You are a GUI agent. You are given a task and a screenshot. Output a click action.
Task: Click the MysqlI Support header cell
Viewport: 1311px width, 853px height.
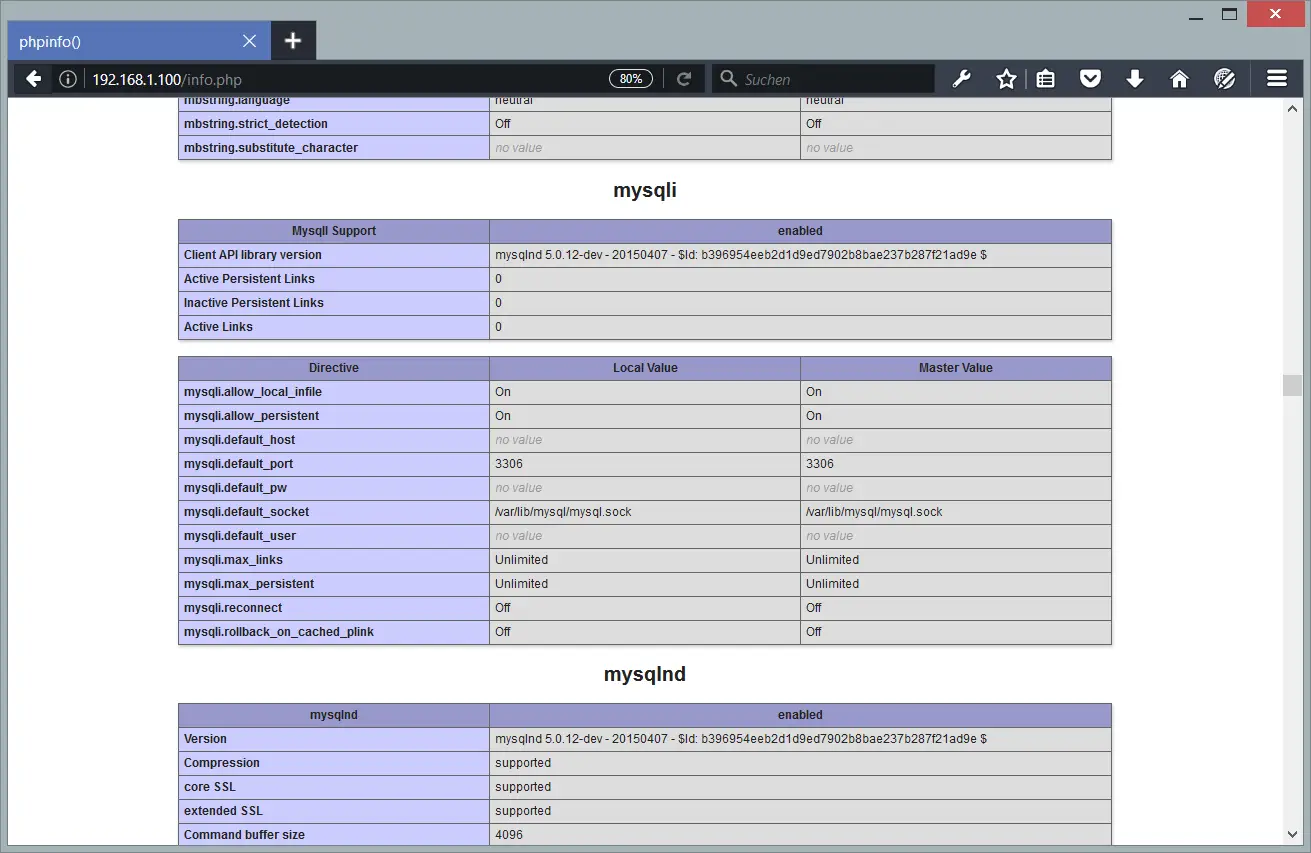[334, 231]
